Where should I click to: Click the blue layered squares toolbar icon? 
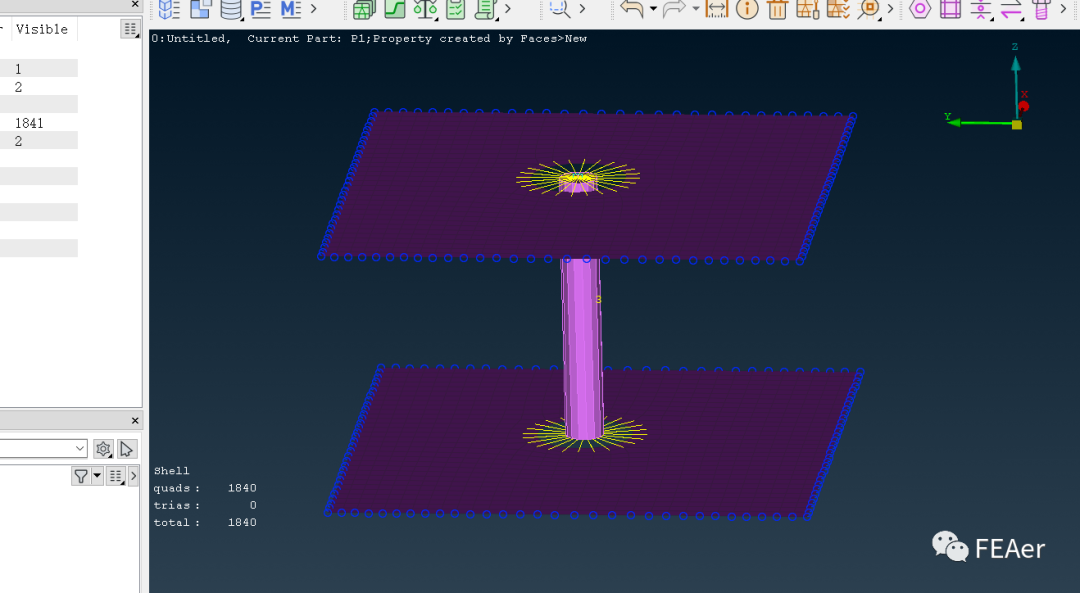tap(200, 9)
